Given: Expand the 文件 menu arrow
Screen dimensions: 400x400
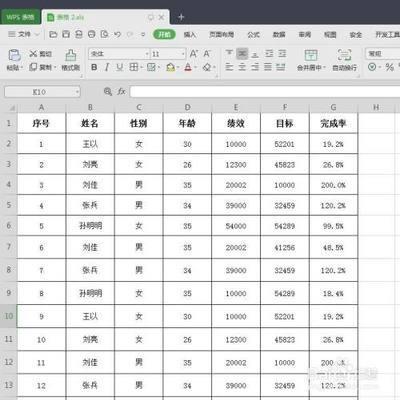Looking at the screenshot, I should [37, 34].
